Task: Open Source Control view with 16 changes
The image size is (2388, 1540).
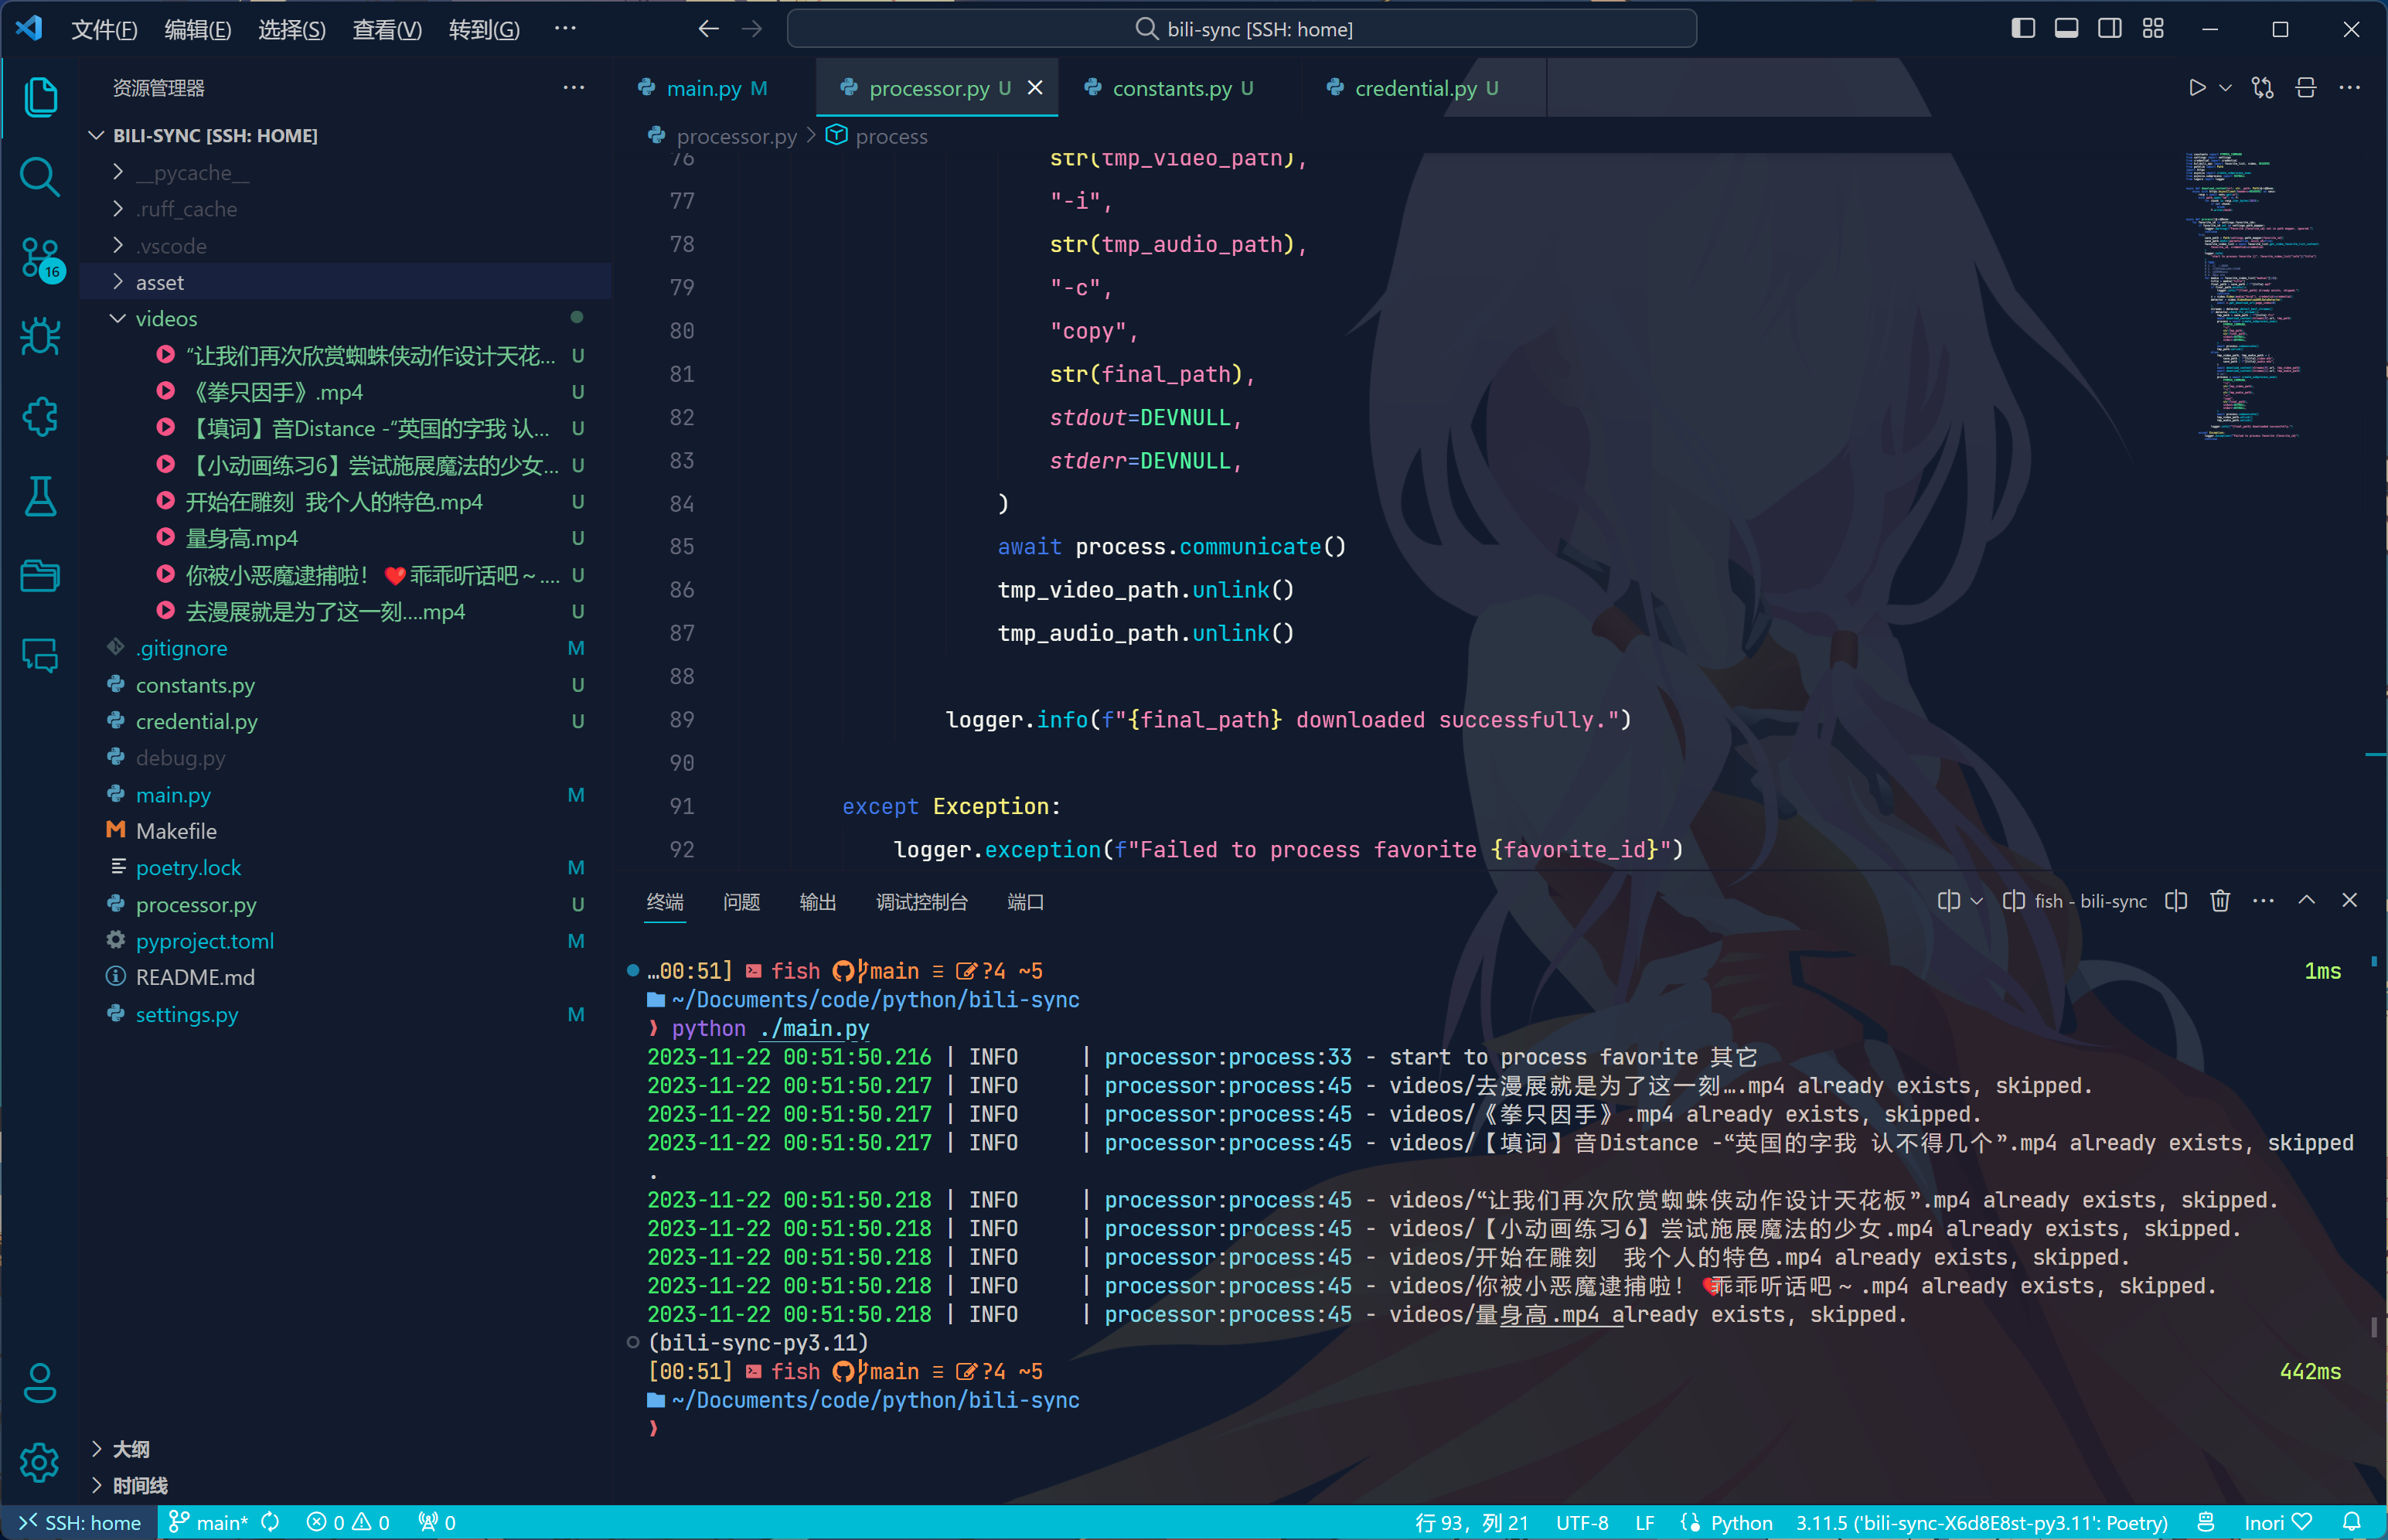Action: [40, 258]
